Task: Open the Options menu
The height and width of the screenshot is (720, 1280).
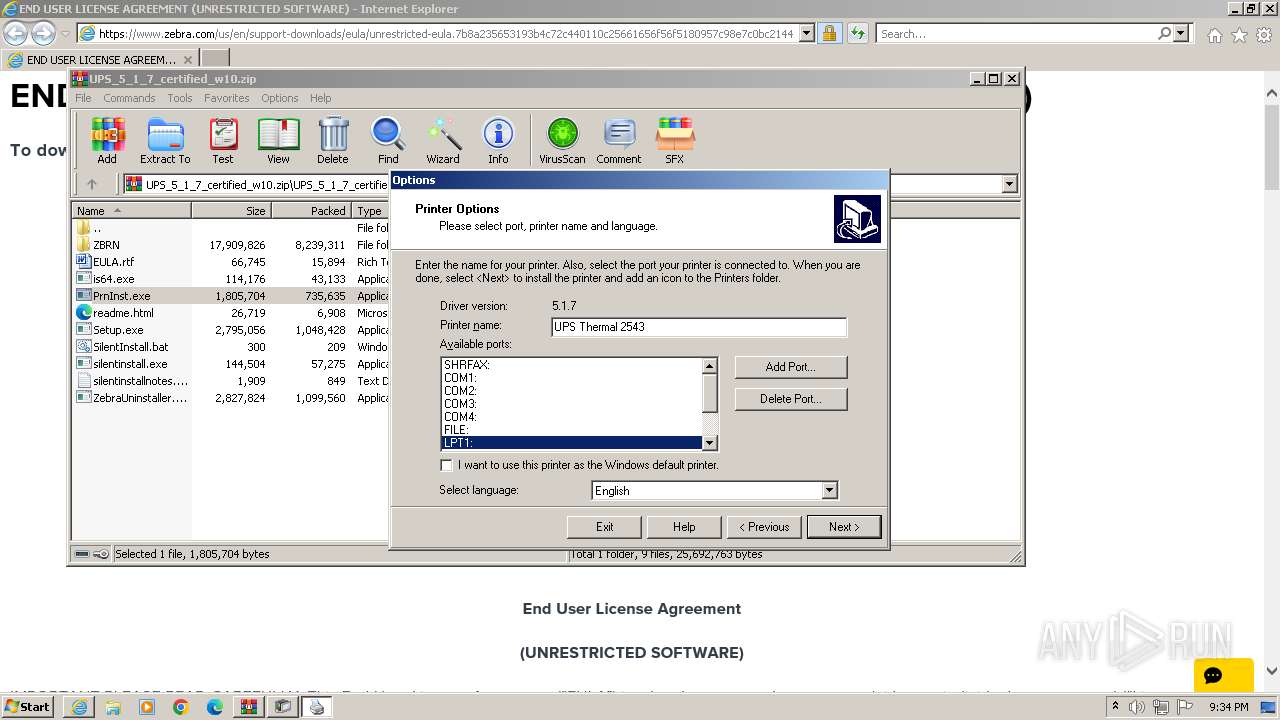Action: pos(280,98)
